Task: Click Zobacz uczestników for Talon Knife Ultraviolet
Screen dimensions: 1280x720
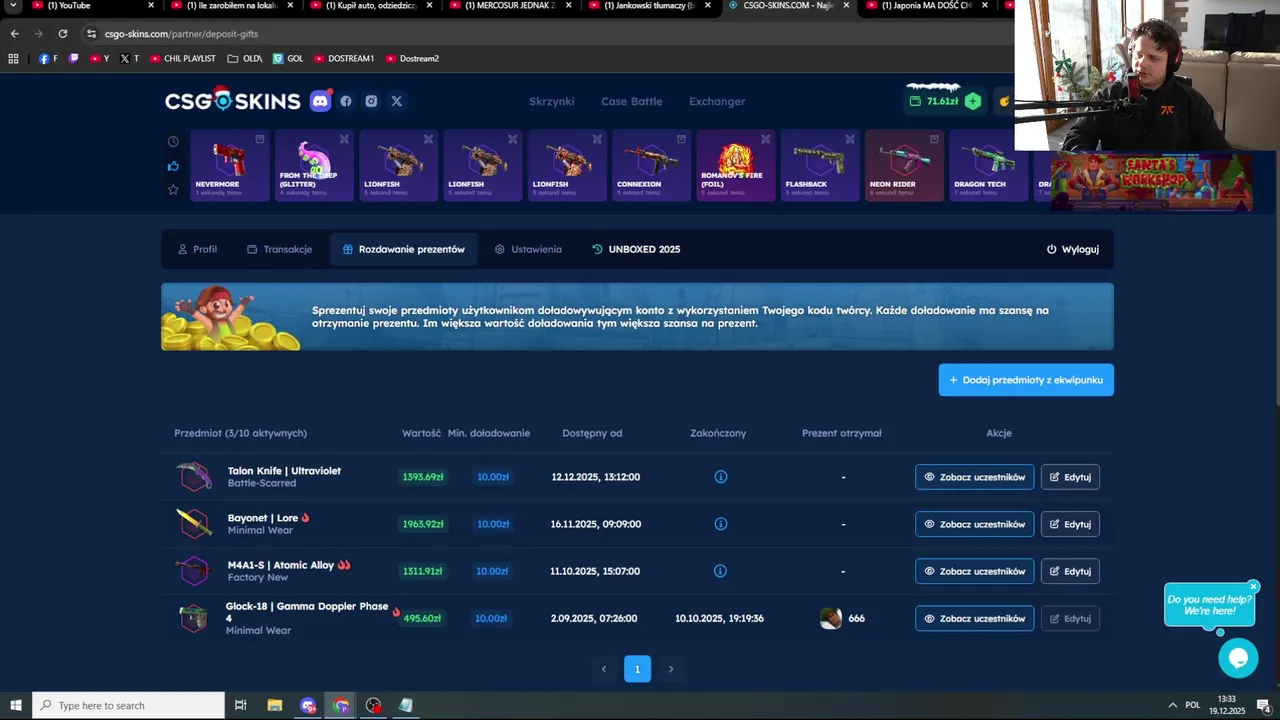Action: [975, 477]
